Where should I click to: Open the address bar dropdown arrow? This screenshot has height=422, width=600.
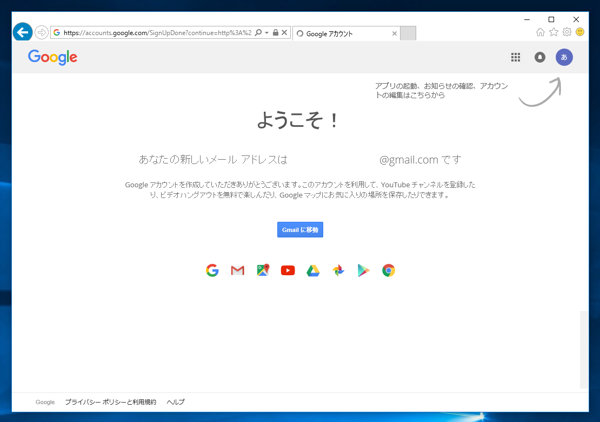[x=267, y=33]
